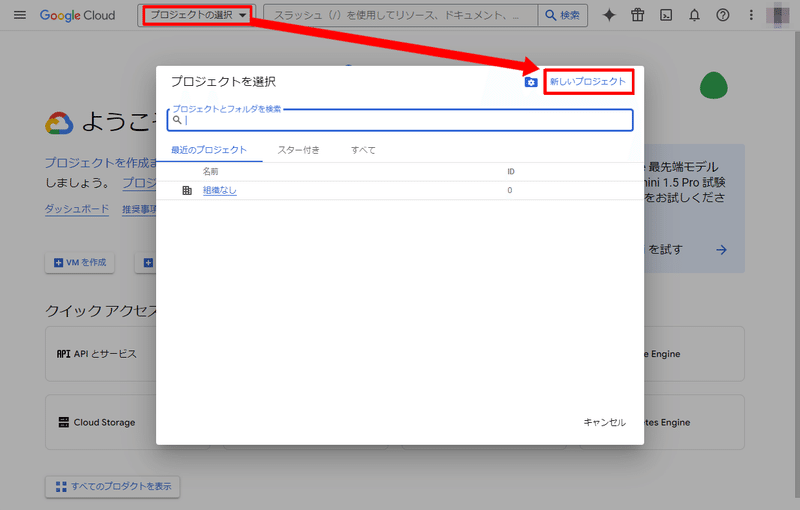Open the help question mark icon
The image size is (800, 510).
coord(722,15)
